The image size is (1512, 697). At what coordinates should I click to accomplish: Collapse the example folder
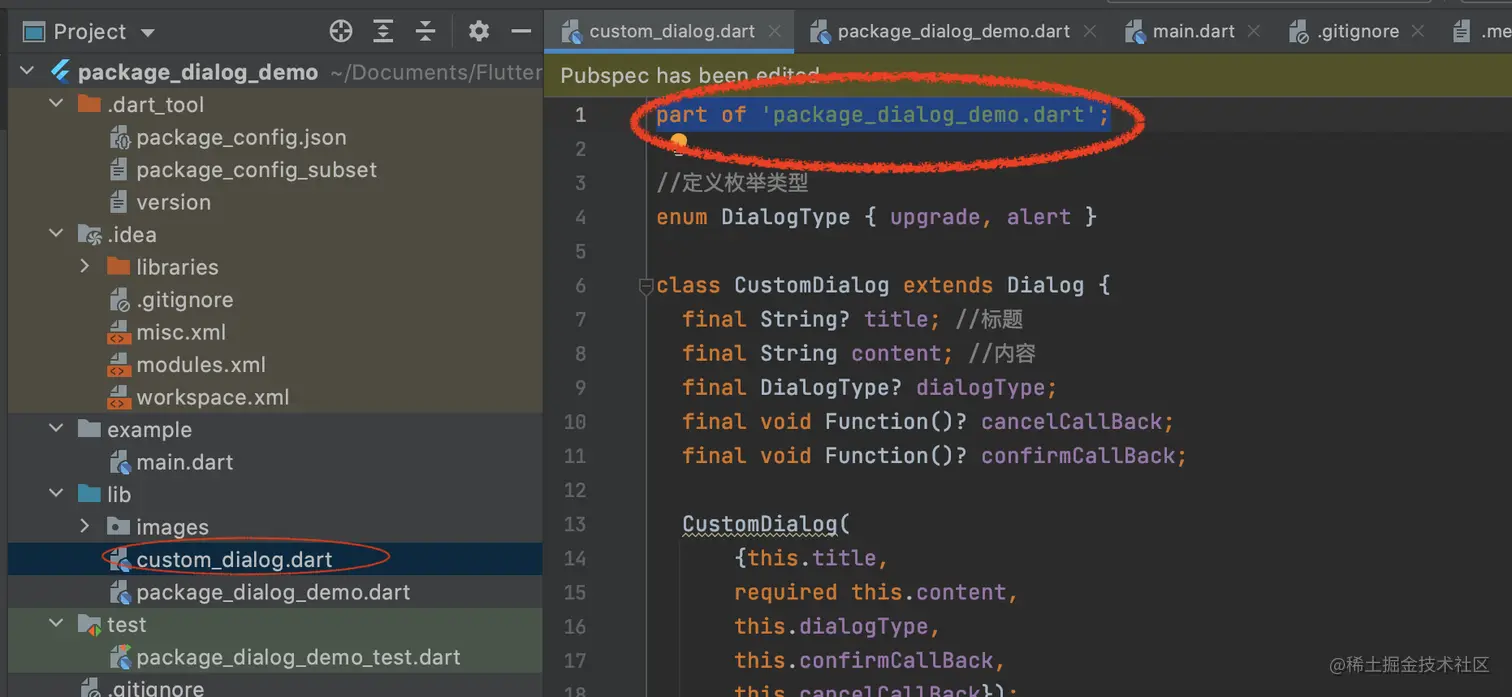click(x=57, y=429)
